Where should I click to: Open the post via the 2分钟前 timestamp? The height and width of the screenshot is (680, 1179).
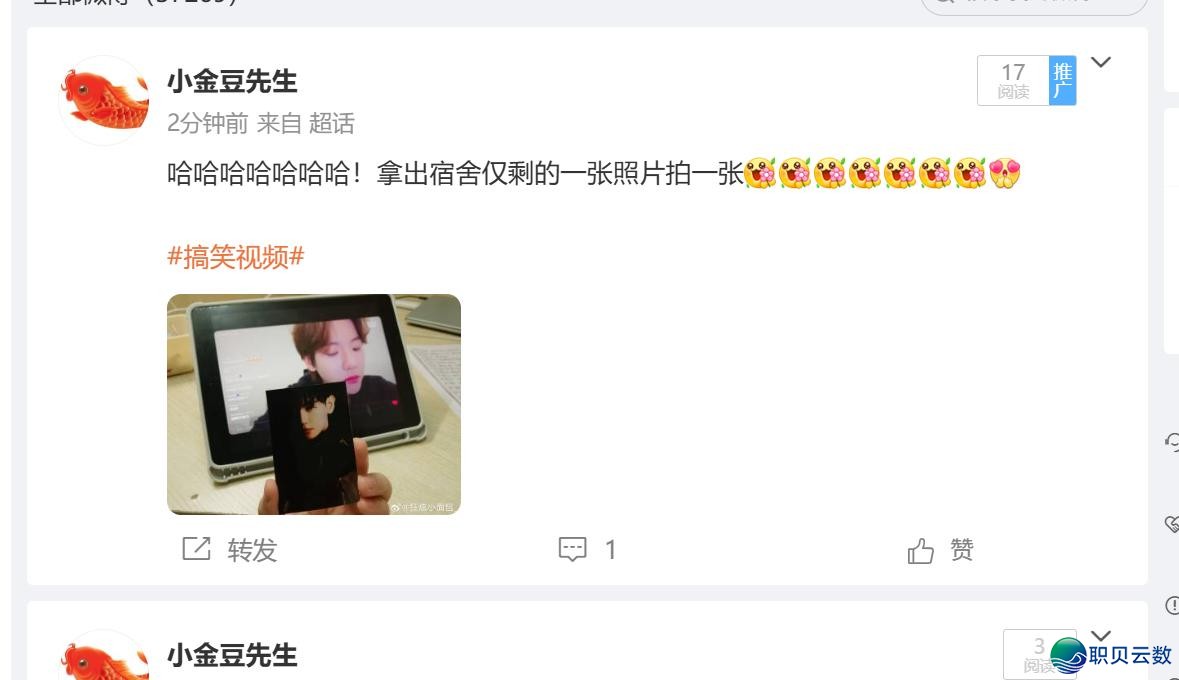tap(208, 123)
